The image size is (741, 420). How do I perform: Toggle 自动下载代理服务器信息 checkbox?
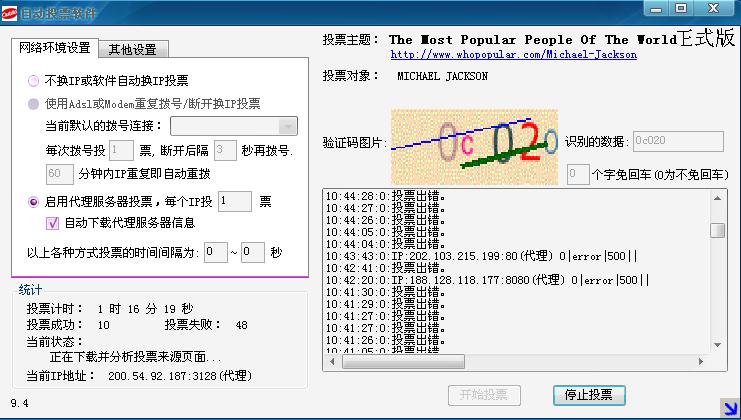point(52,223)
